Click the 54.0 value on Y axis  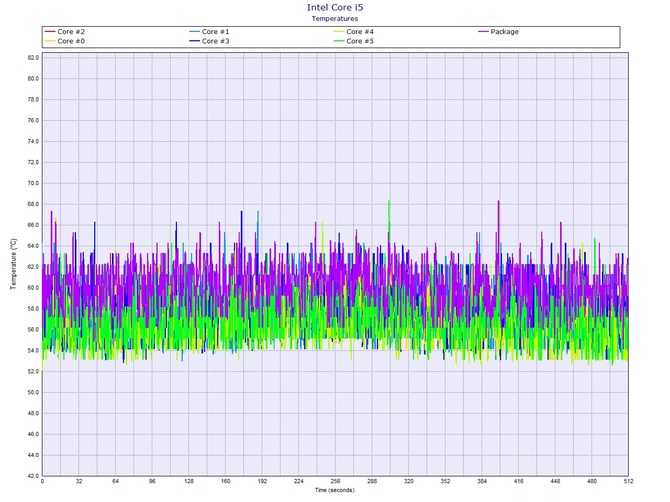pos(33,351)
